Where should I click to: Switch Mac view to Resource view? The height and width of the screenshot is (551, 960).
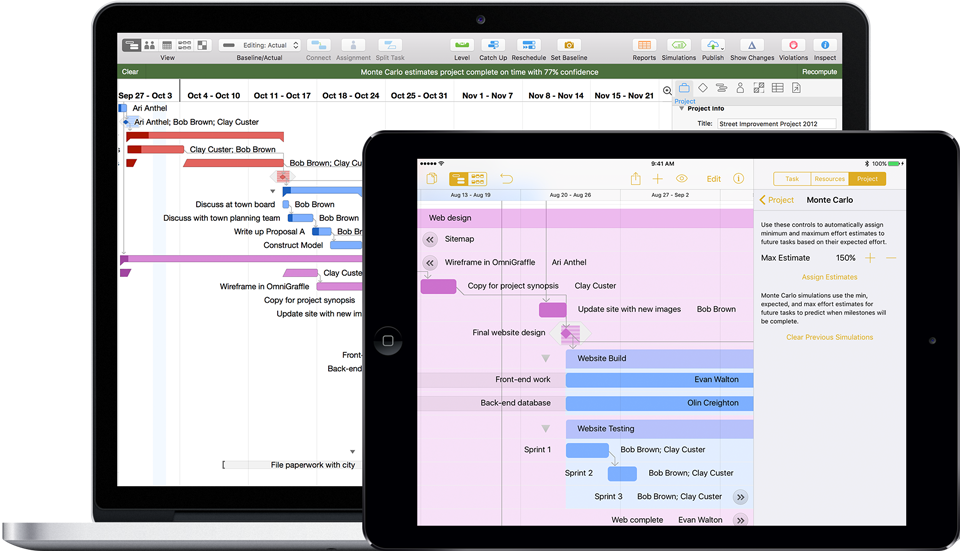click(149, 45)
